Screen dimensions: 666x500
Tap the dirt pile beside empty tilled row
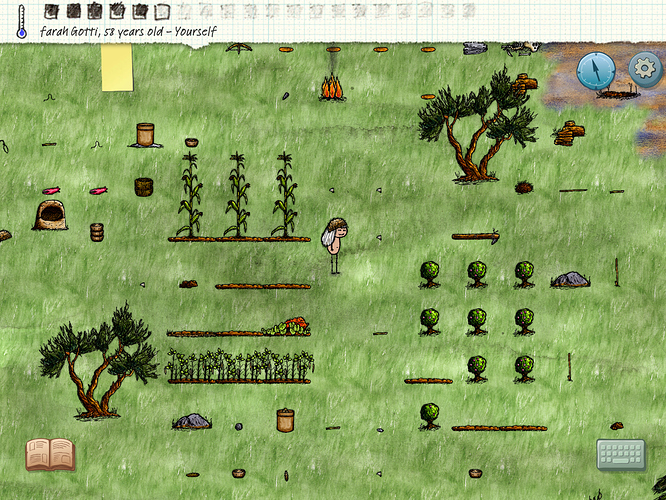[188, 284]
